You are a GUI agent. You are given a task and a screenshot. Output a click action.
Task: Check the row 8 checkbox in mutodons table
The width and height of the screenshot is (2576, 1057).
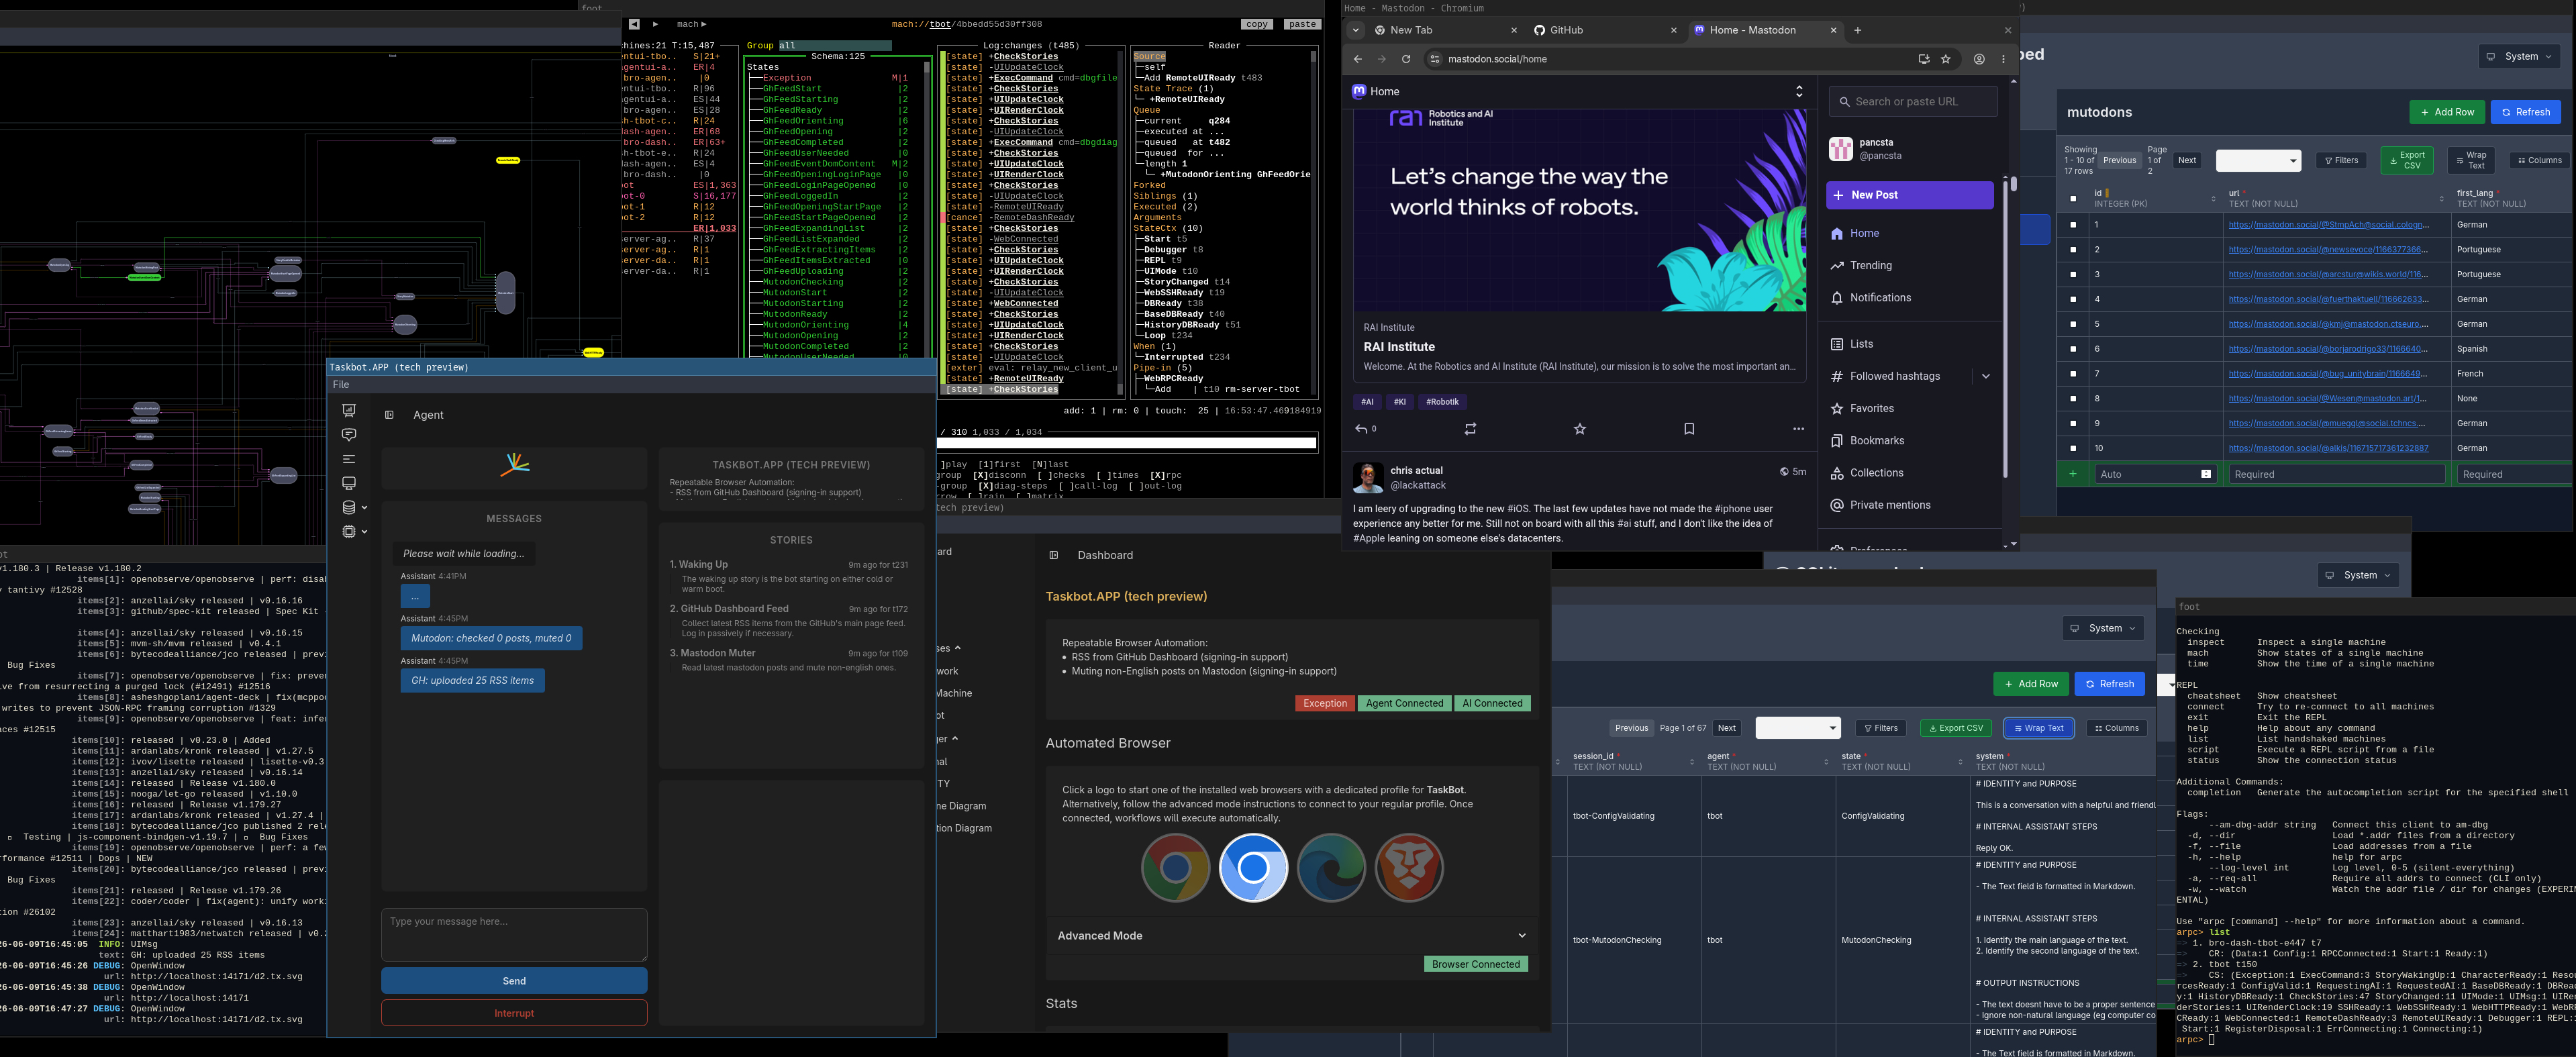pyautogui.click(x=2073, y=399)
